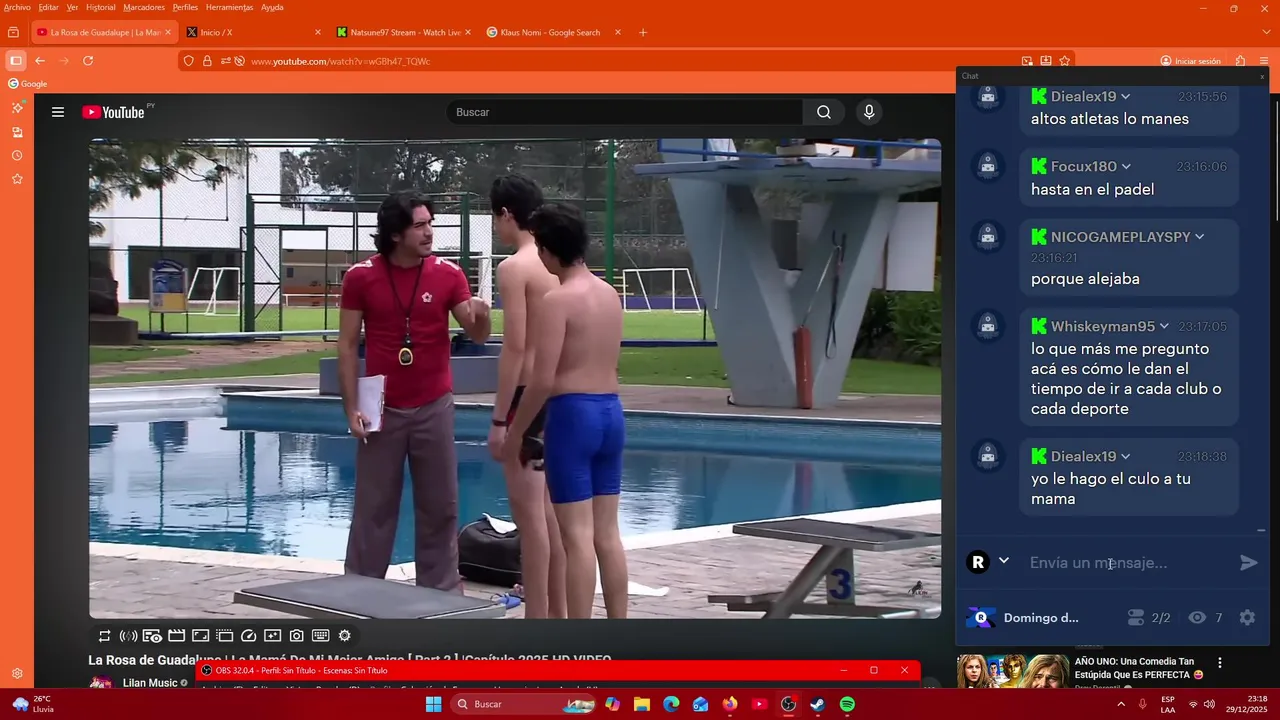The width and height of the screenshot is (1280, 720).
Task: Click the sparkle filters icon in video toolbar
Action: [272, 636]
